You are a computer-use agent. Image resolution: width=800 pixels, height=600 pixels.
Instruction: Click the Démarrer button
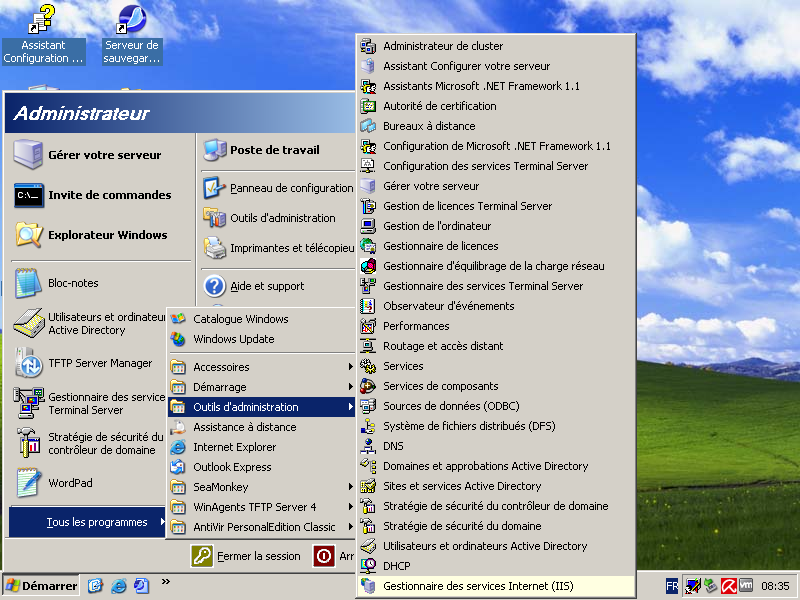point(41,586)
